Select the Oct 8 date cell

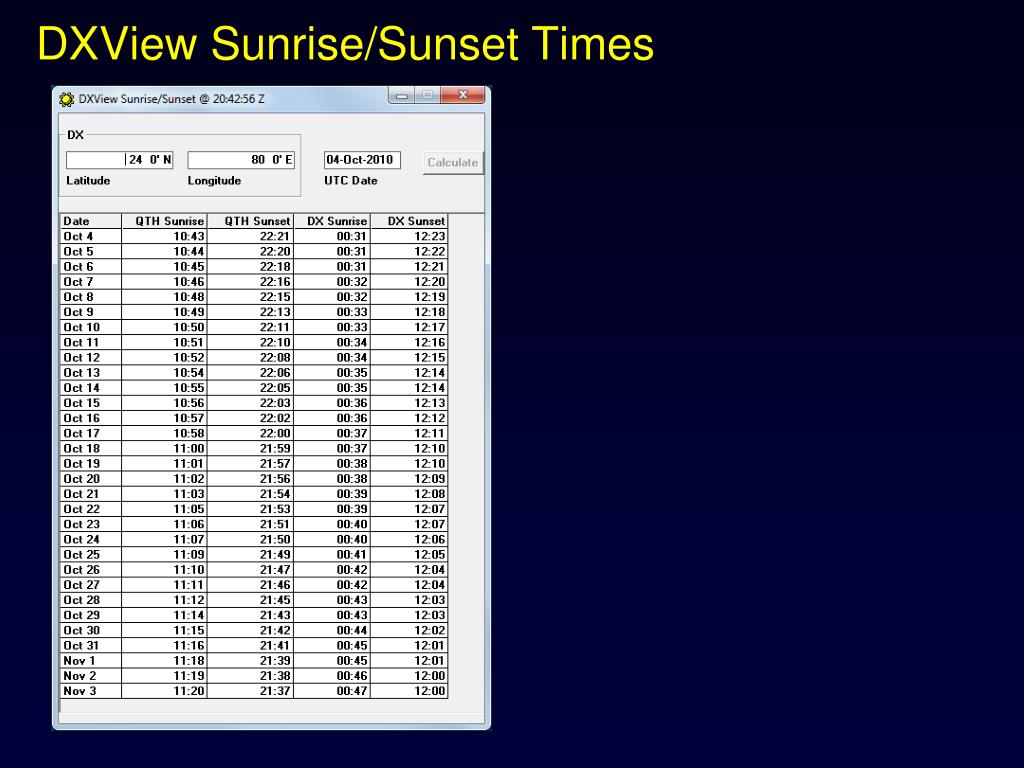tap(91, 297)
